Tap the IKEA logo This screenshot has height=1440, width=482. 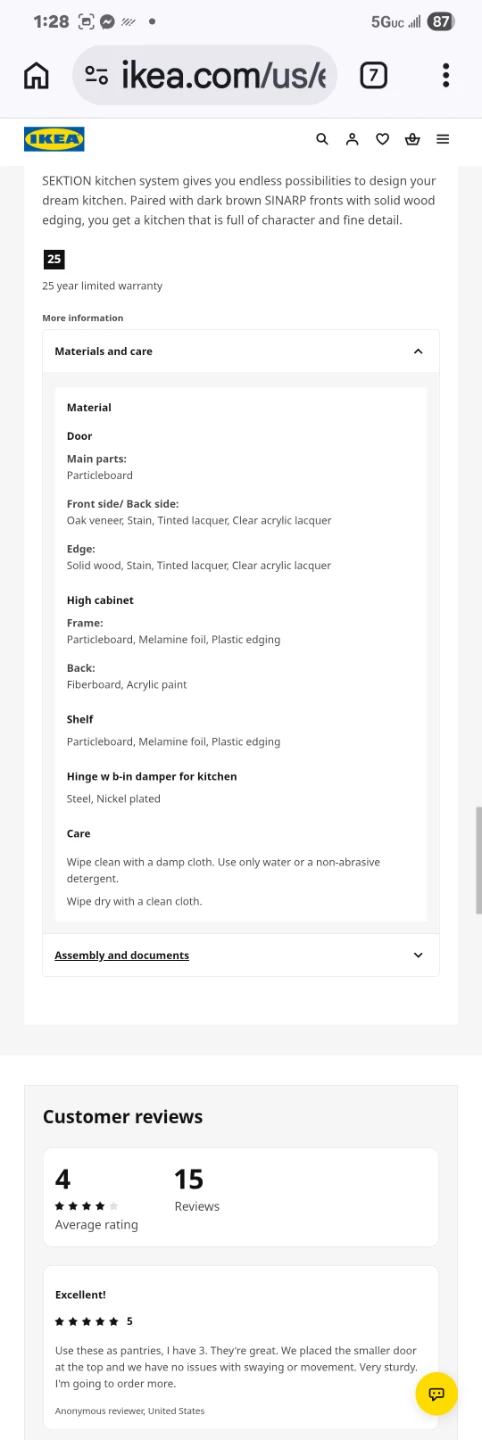(54, 139)
